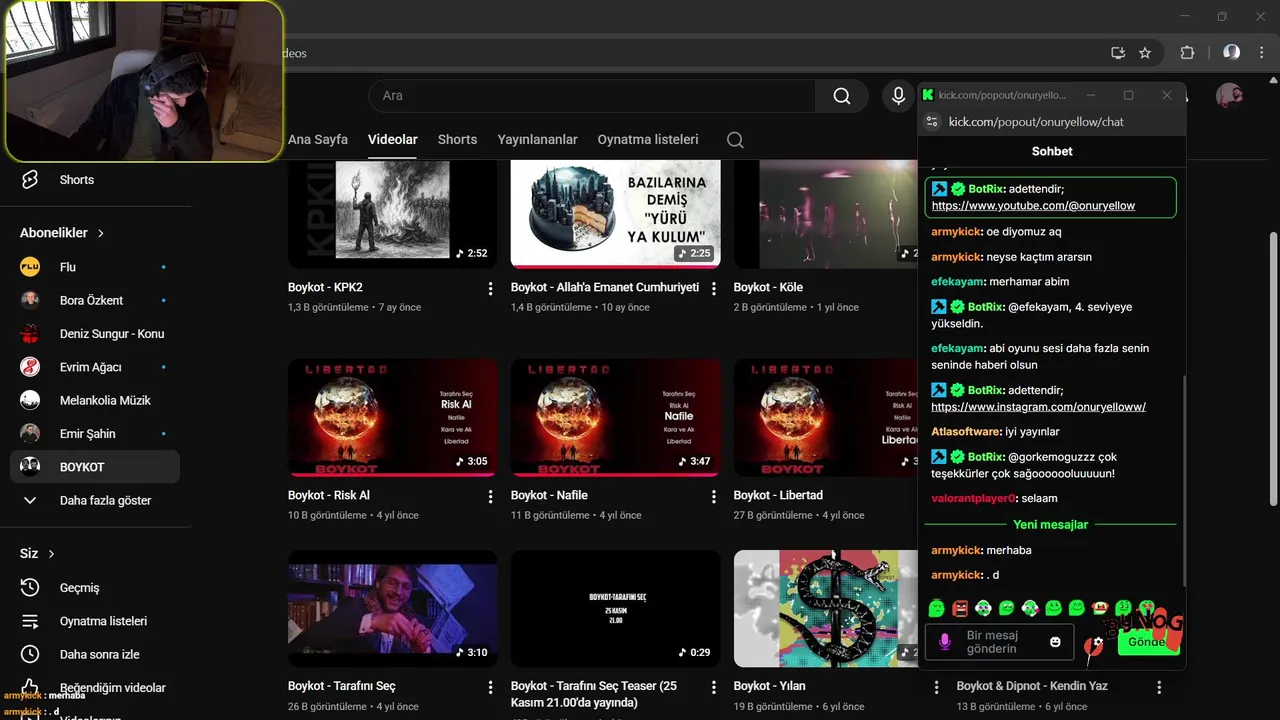Open options menu for Allah'a Emanet Cumhuriyeti

click(713, 289)
